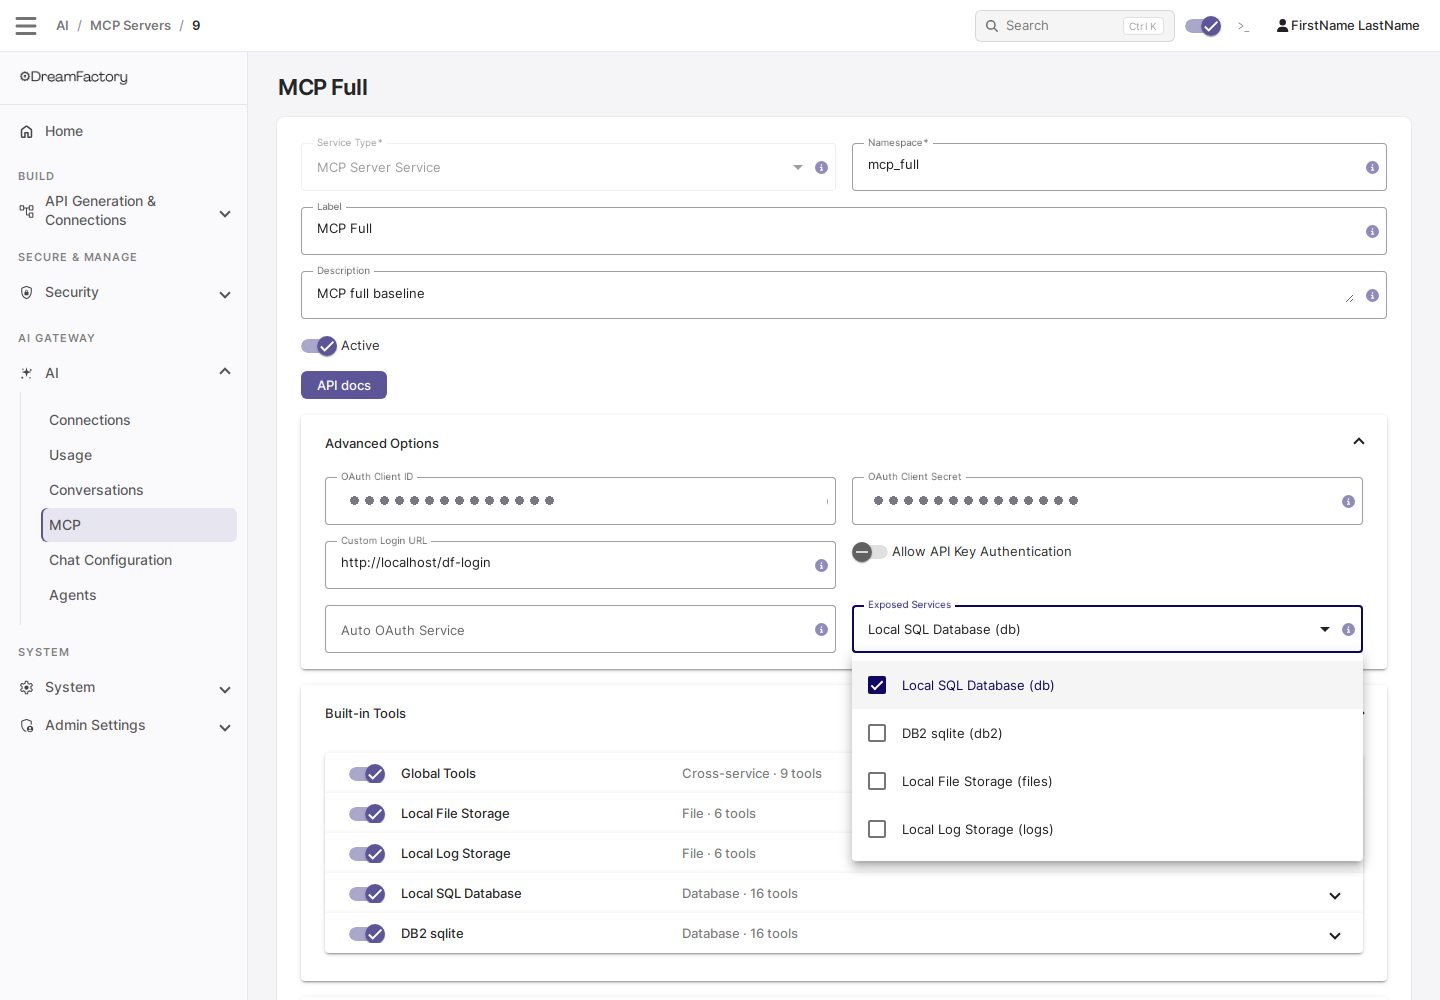Click the FirstName LastName profile name
The width and height of the screenshot is (1440, 1000).
1355,26
